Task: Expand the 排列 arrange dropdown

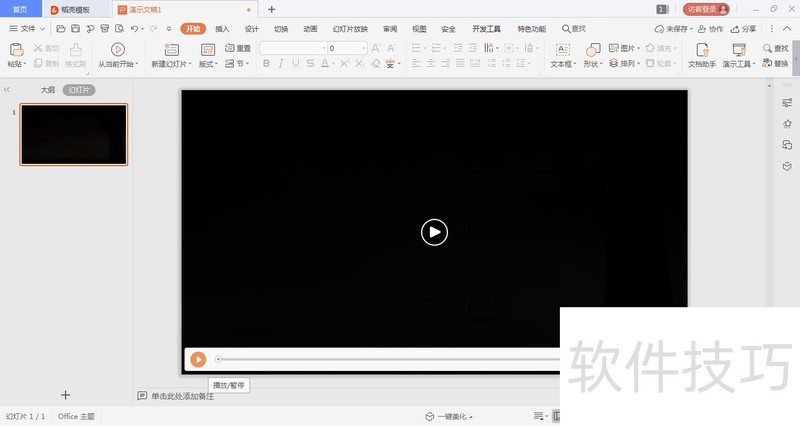Action: (638, 63)
